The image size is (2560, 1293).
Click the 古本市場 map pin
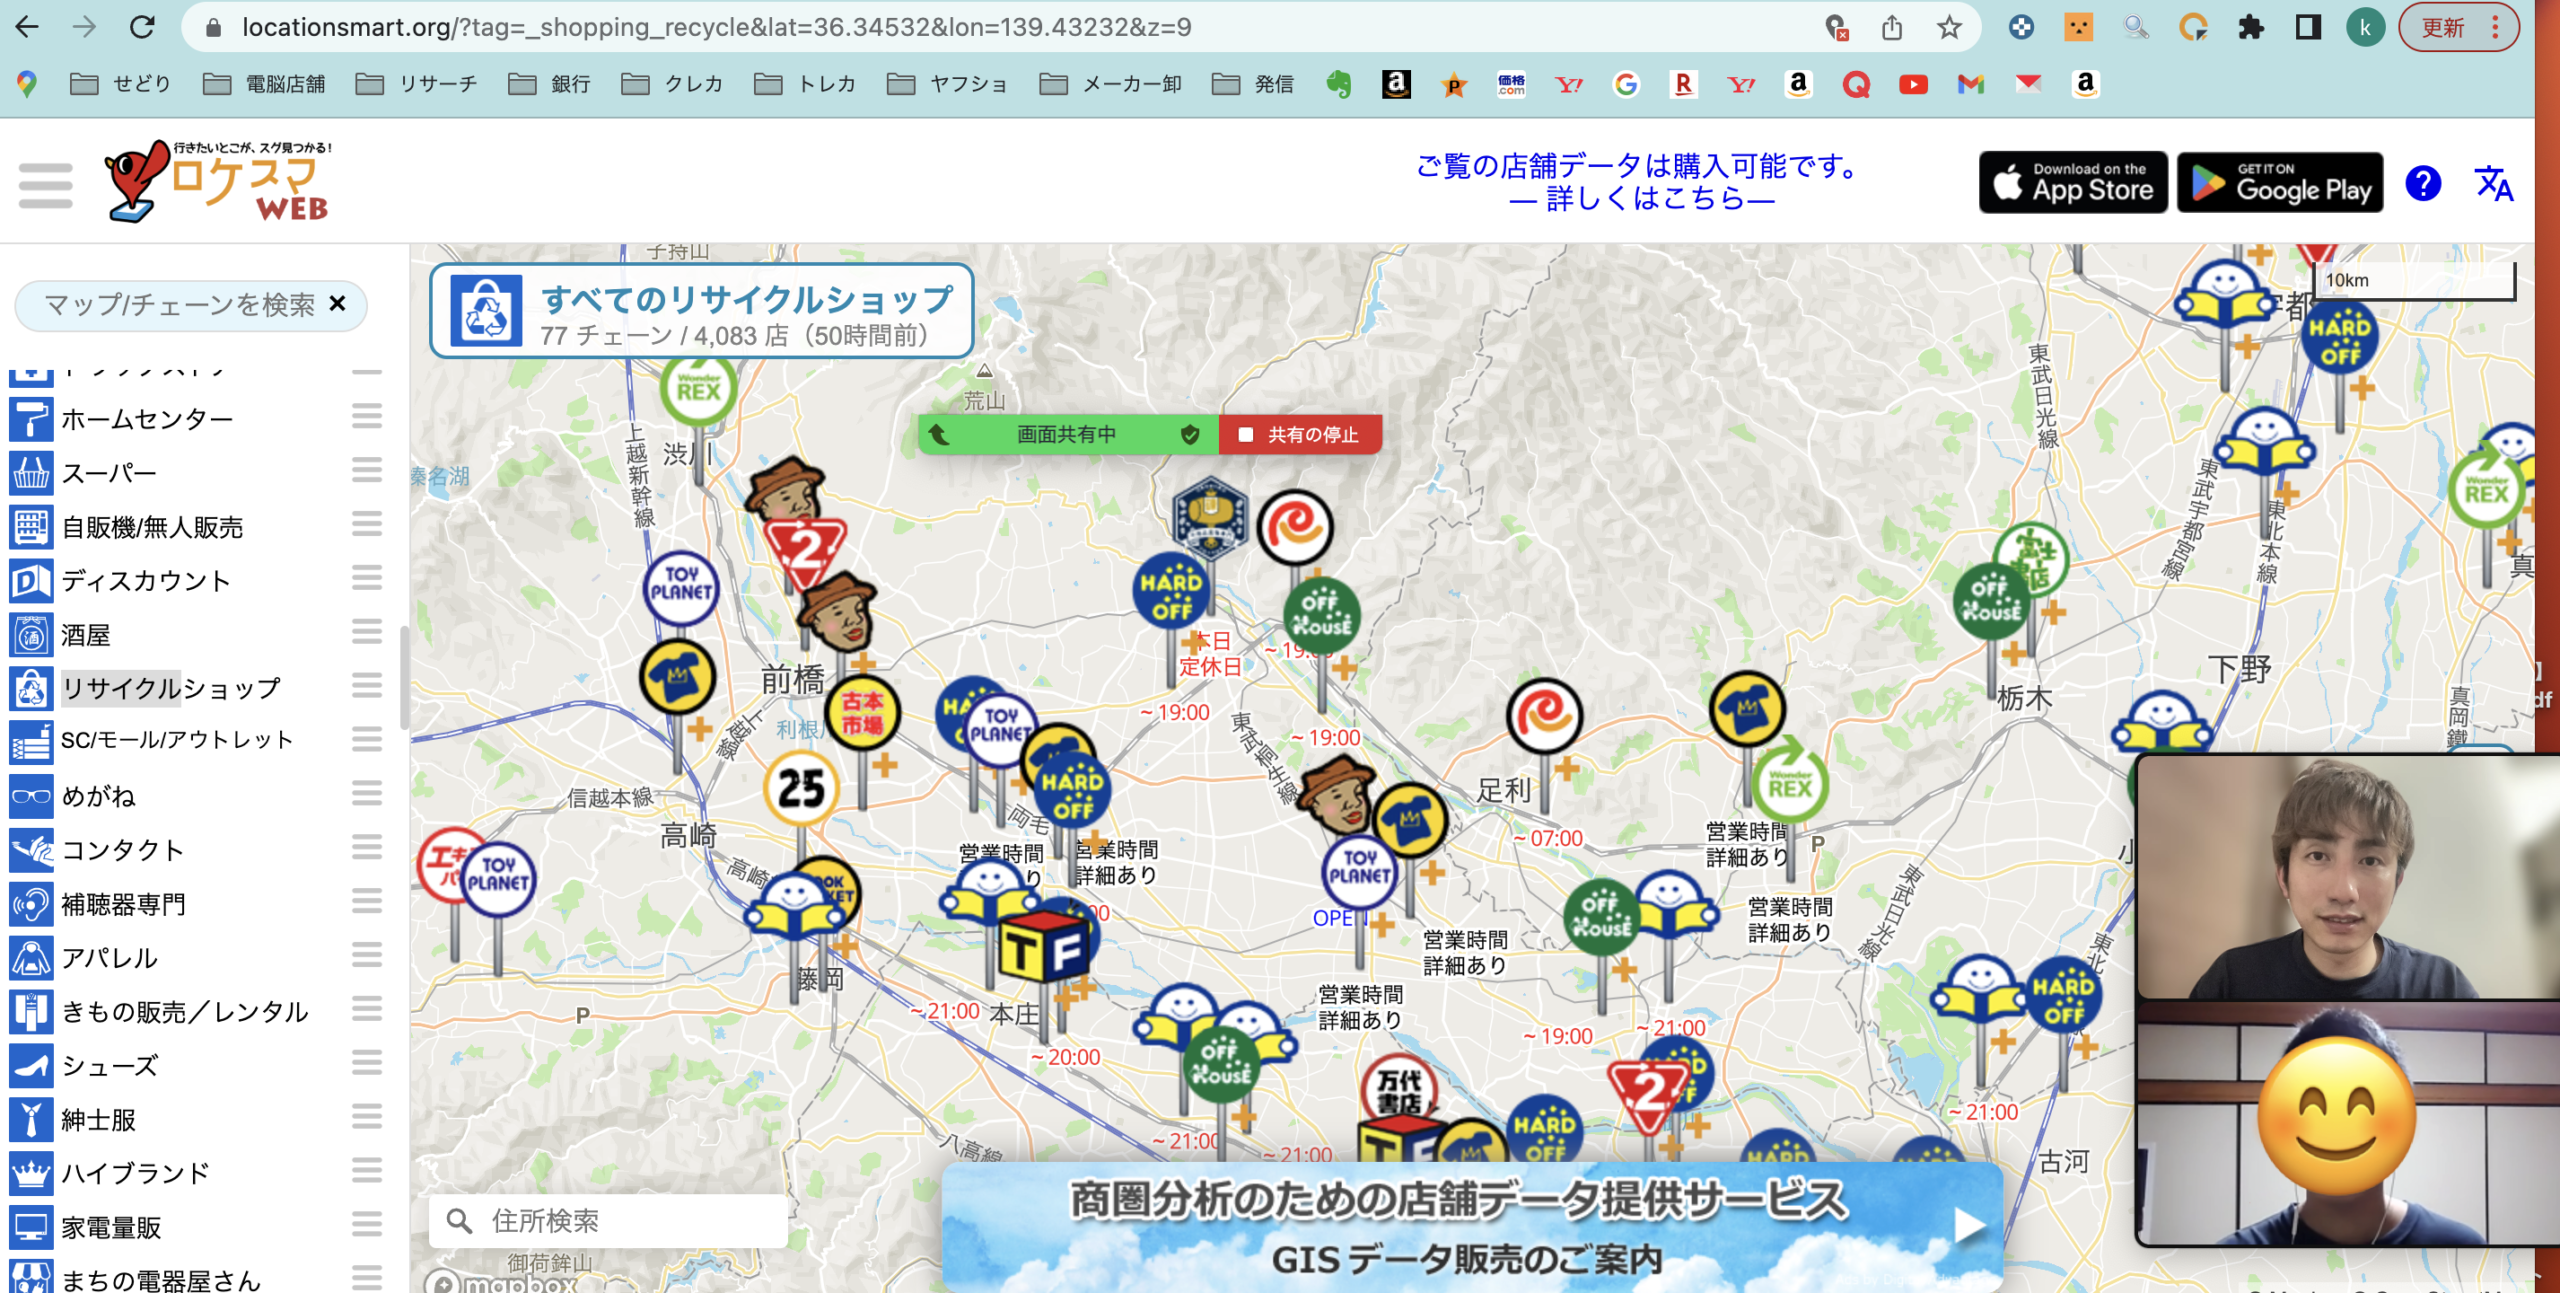point(862,714)
